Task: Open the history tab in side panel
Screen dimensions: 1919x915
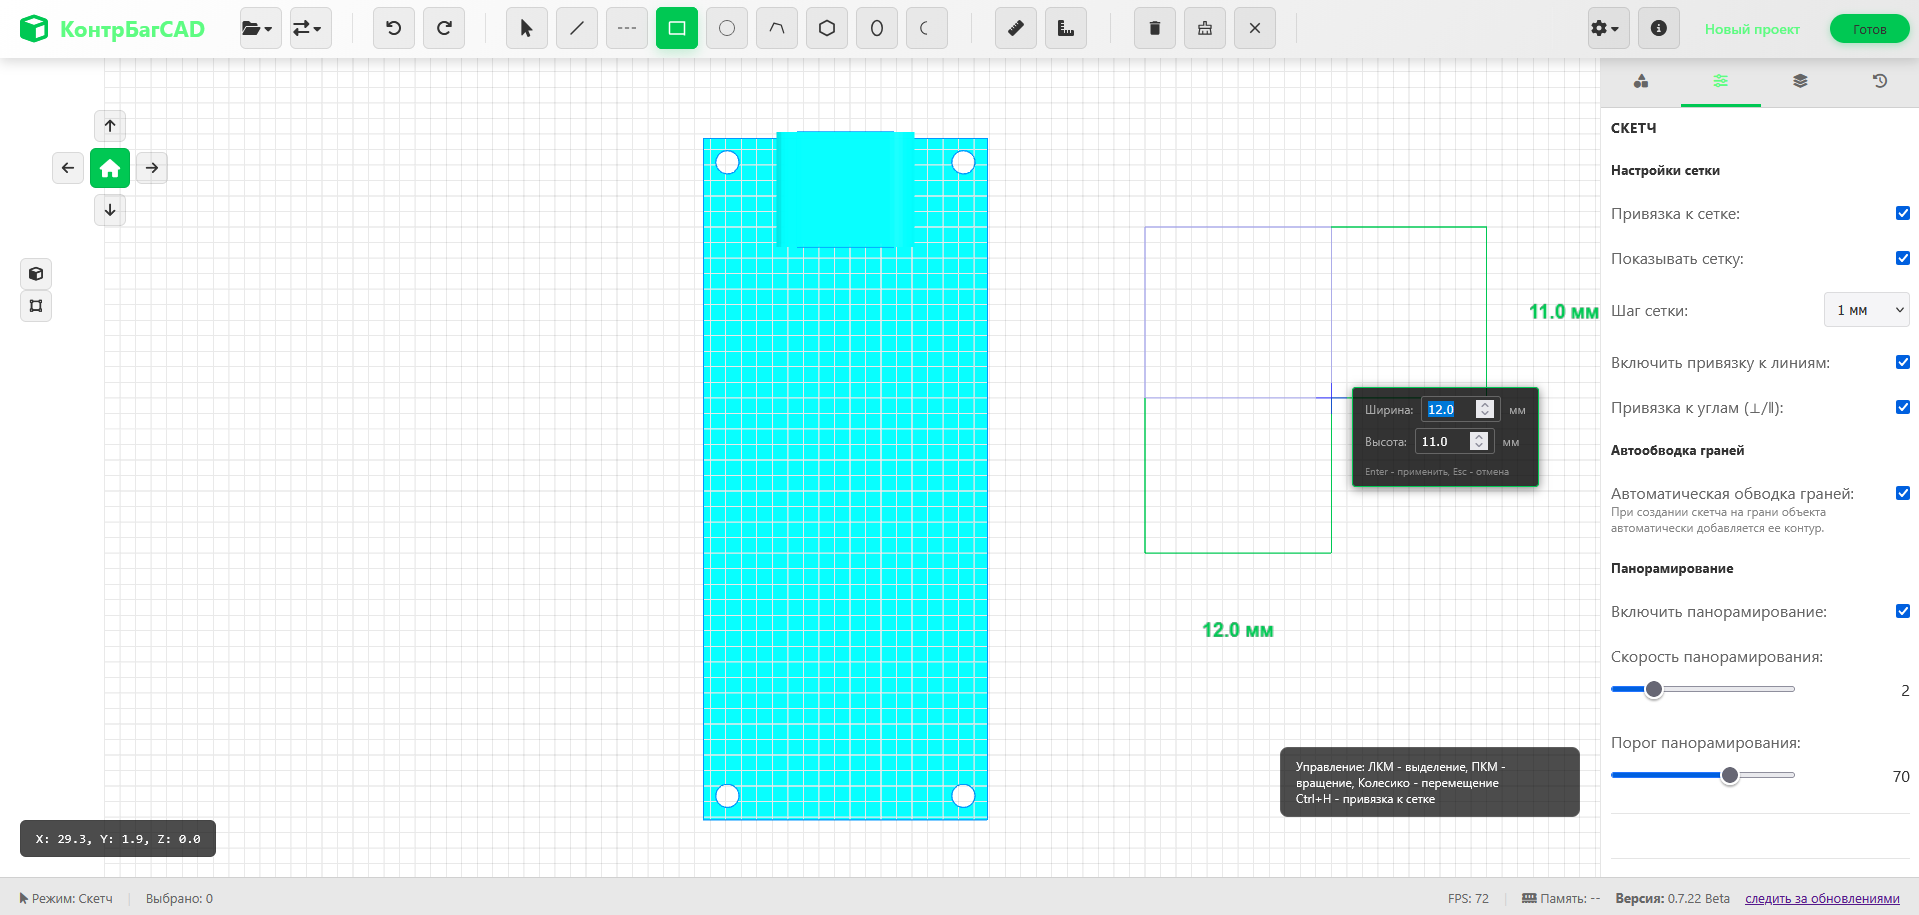Action: pyautogui.click(x=1880, y=81)
